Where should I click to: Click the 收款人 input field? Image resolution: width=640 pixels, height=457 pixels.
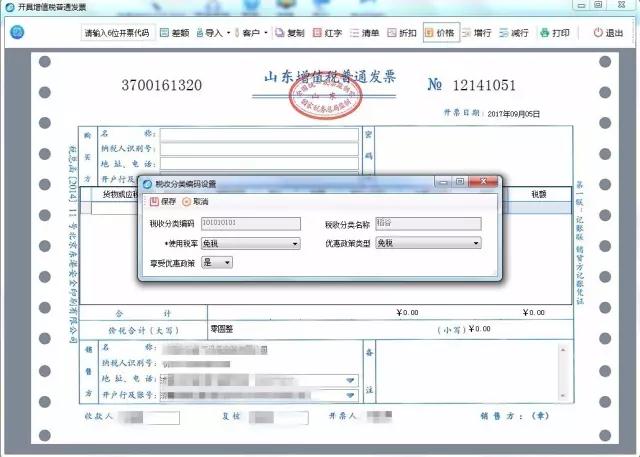[149, 417]
